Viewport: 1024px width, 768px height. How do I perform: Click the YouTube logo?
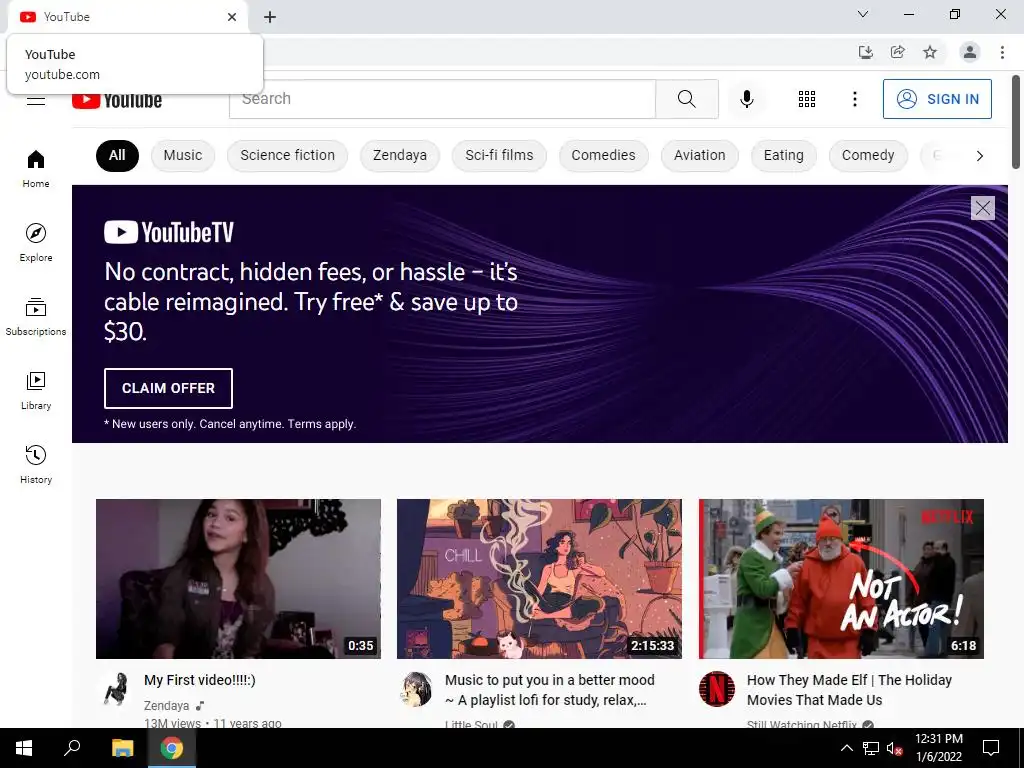coord(117,101)
